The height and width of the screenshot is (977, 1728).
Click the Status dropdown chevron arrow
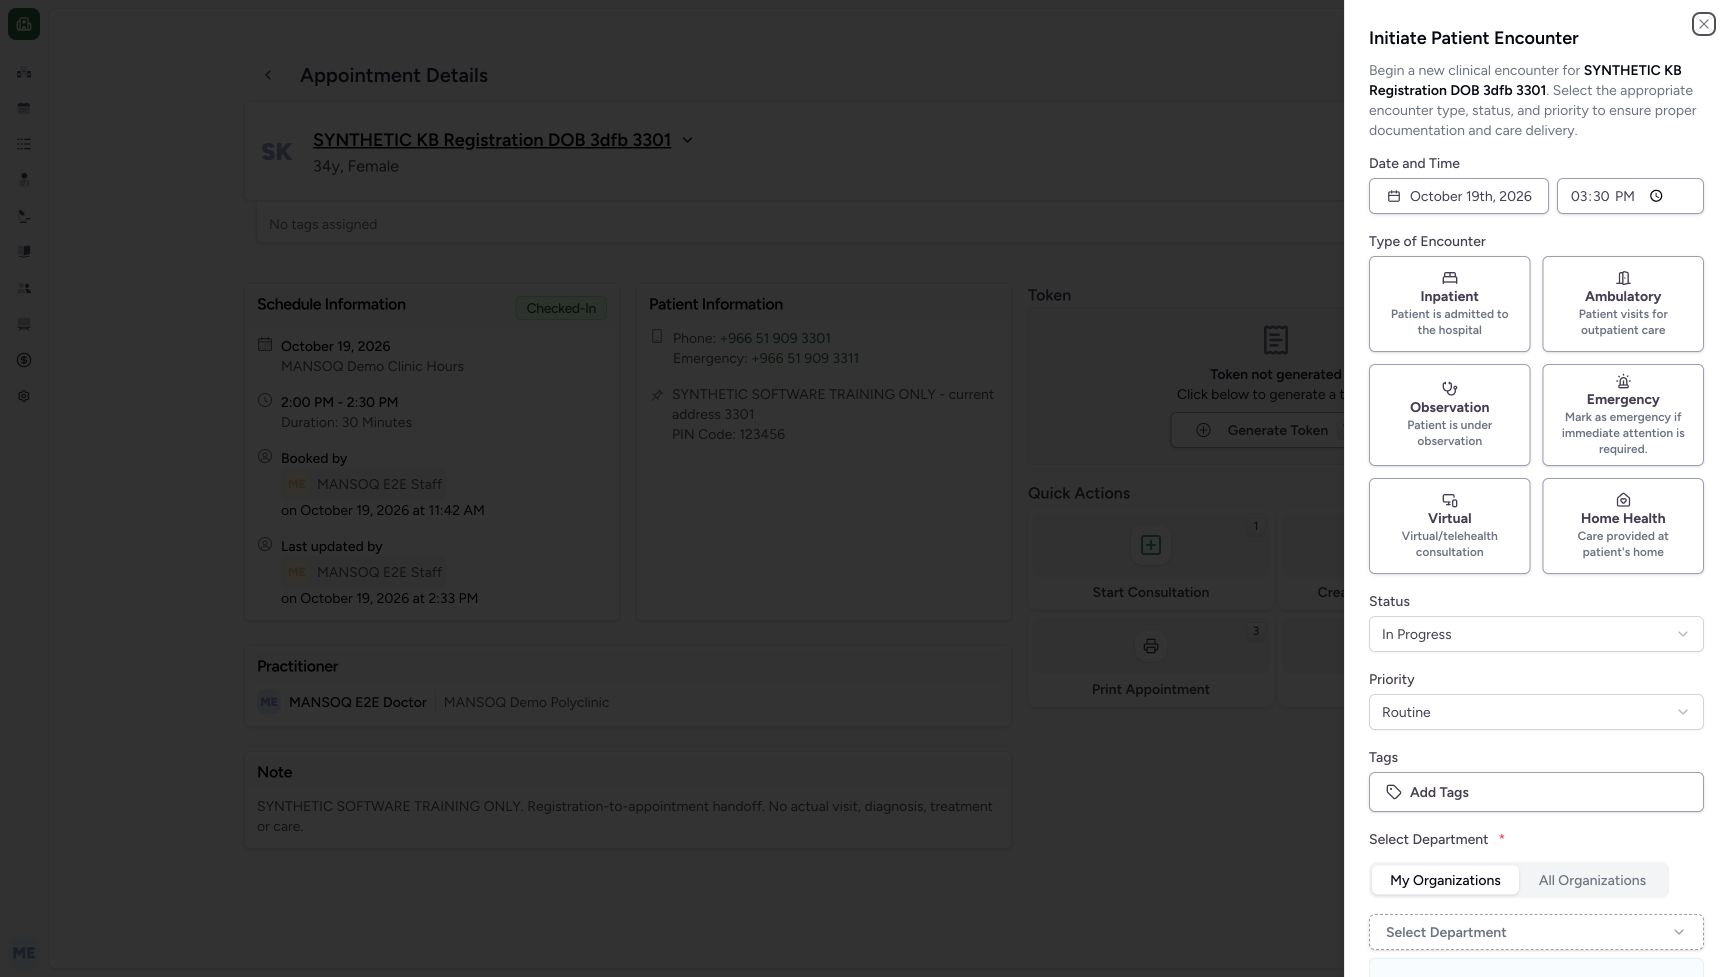point(1682,634)
